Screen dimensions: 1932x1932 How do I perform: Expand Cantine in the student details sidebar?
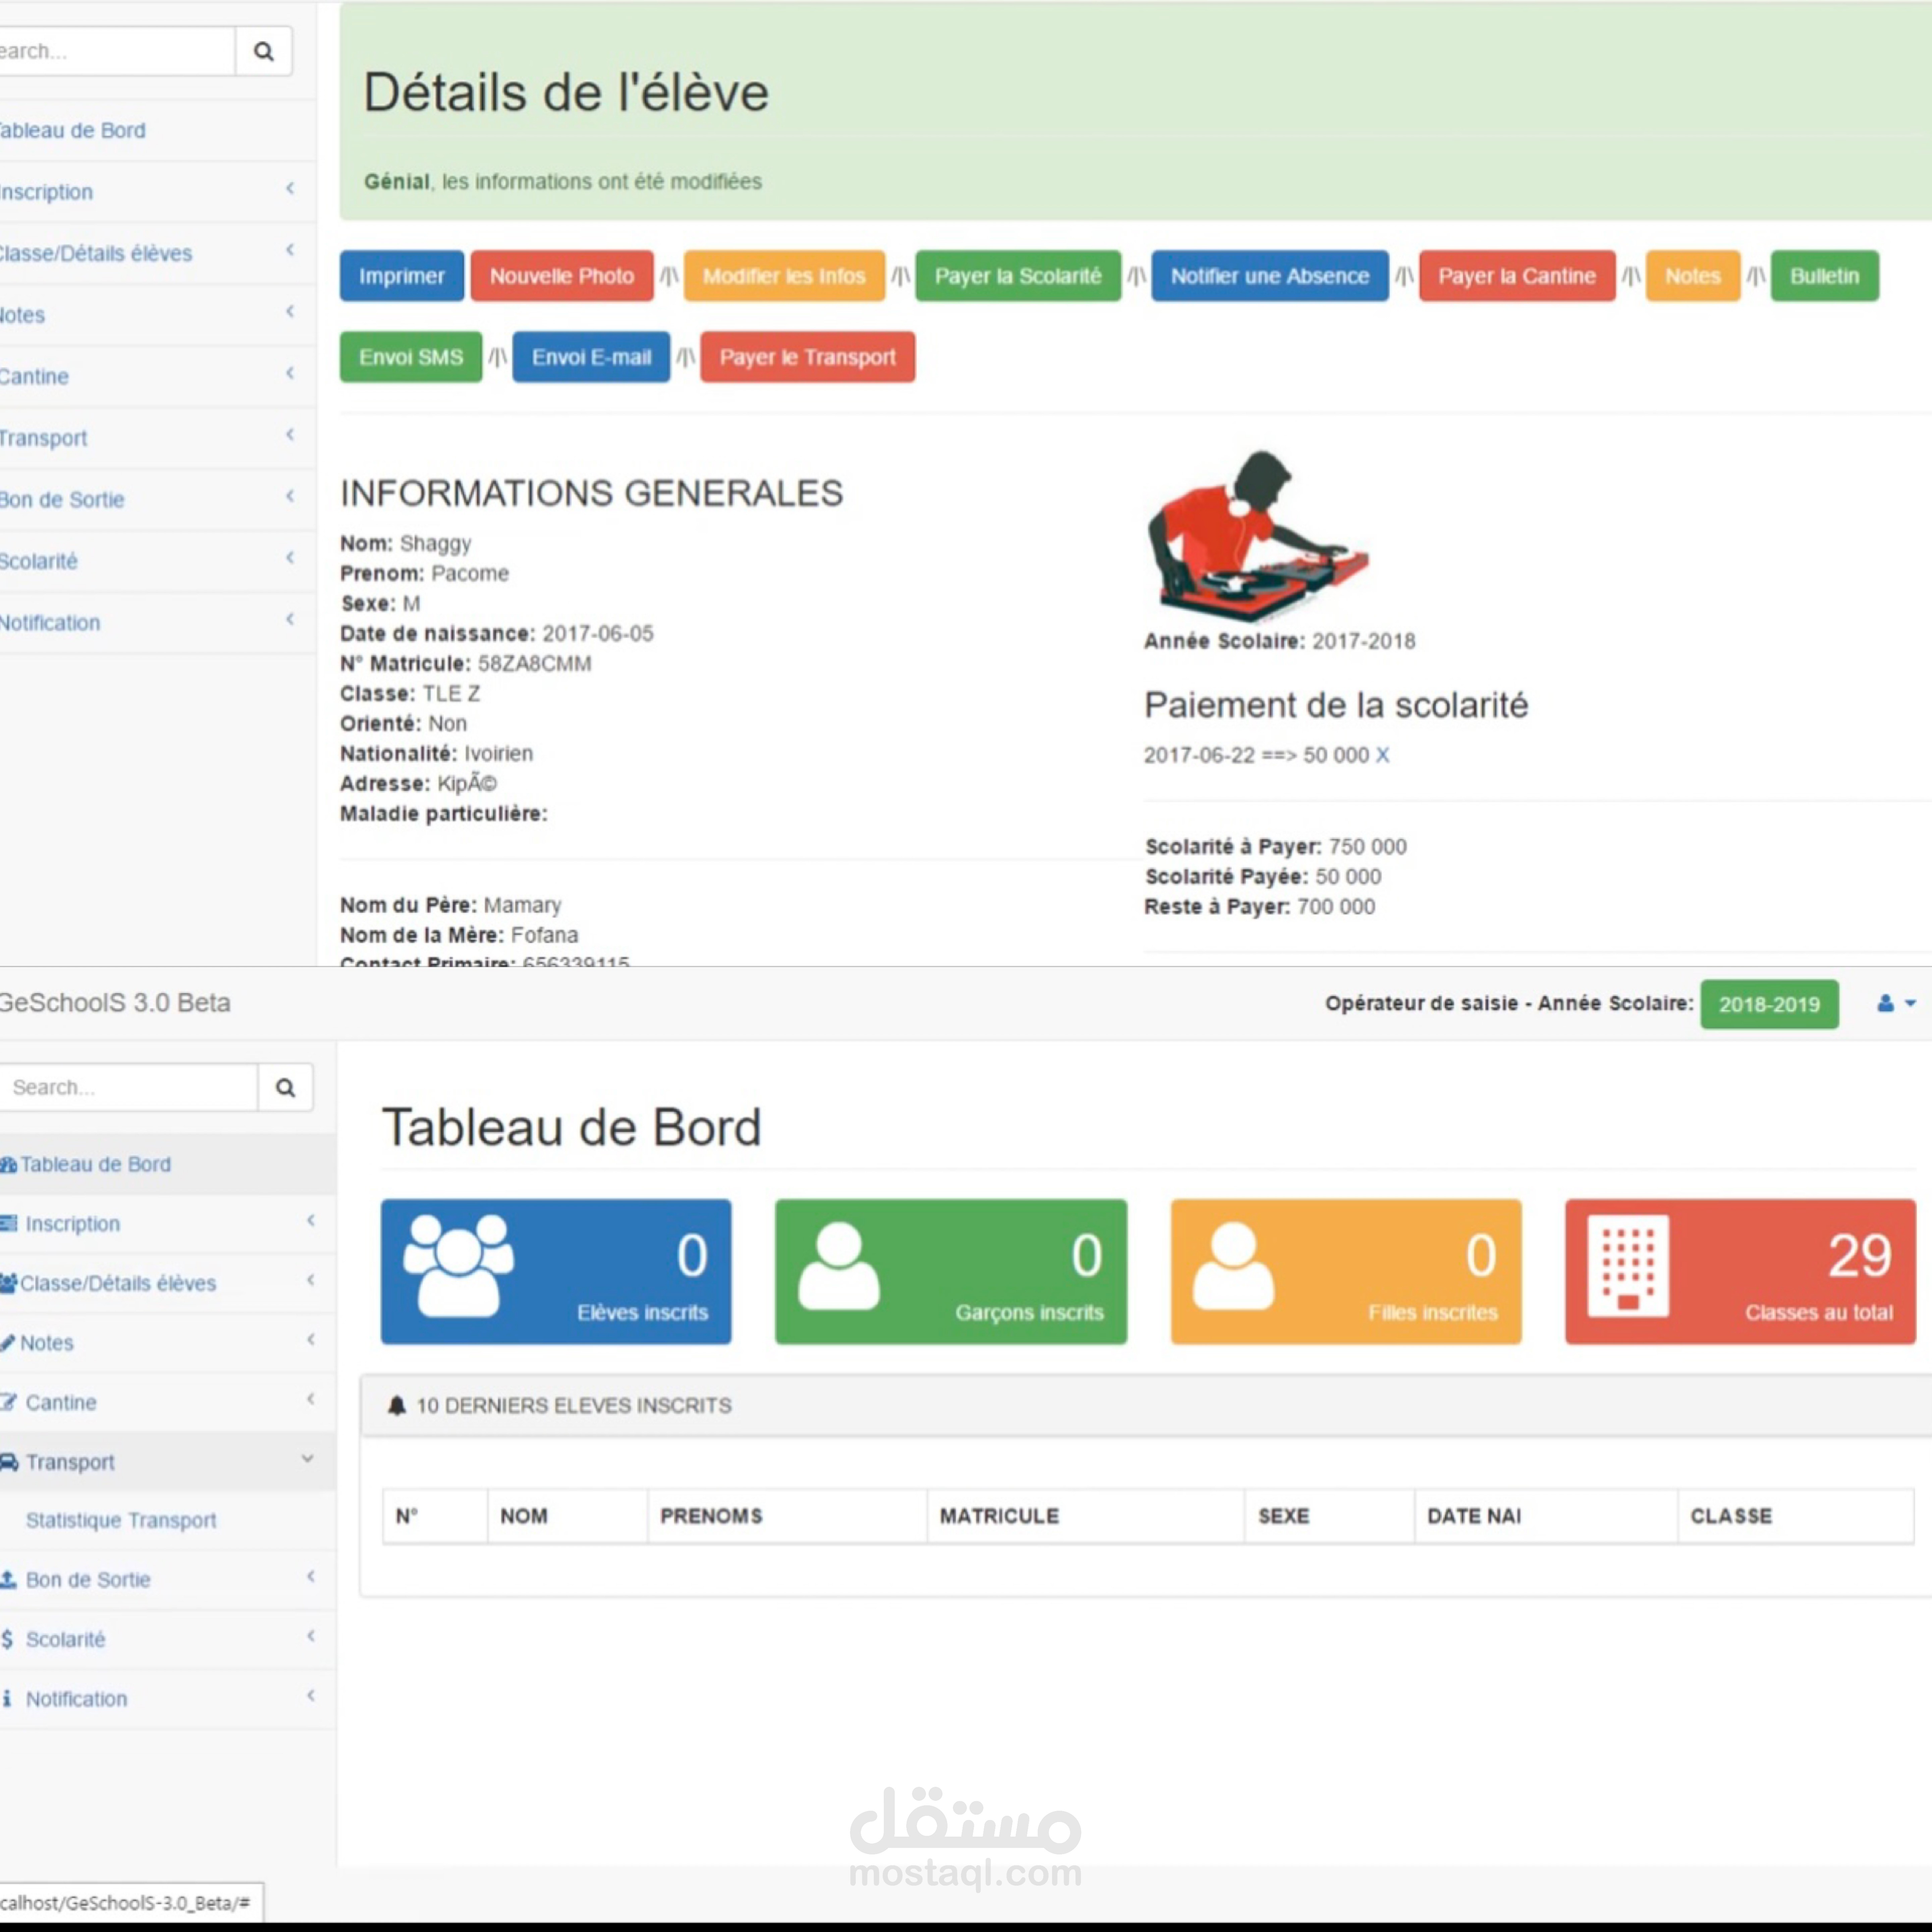[290, 373]
